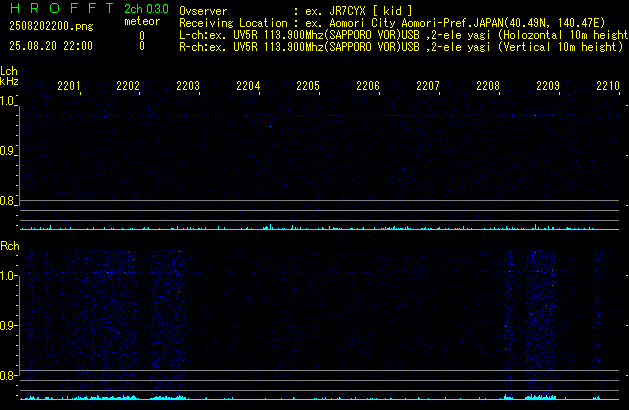Click the 2201 time marker

coord(69,86)
